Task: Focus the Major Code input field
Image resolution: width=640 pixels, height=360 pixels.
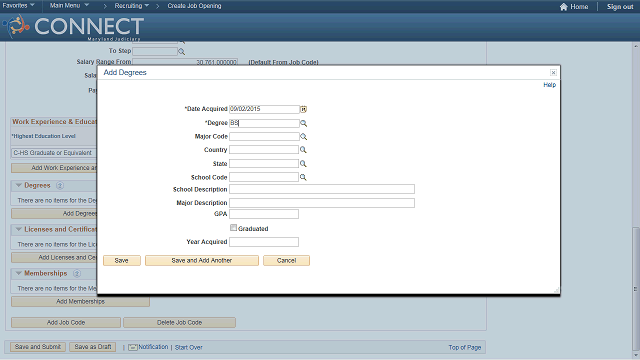Action: coord(264,137)
